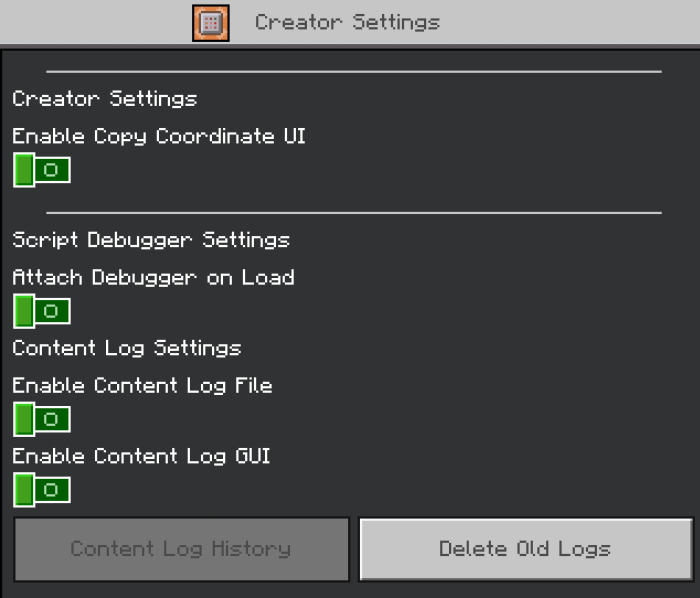Screen dimensions: 700x598
Task: Toggle Enable Content Log GUI switch
Action: pyautogui.click(x=42, y=490)
